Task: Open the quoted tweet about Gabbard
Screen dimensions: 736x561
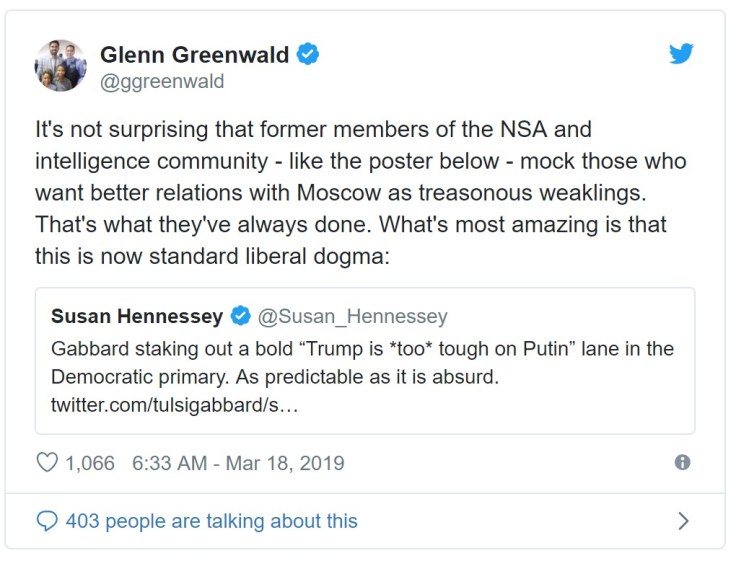Action: pyautogui.click(x=365, y=361)
